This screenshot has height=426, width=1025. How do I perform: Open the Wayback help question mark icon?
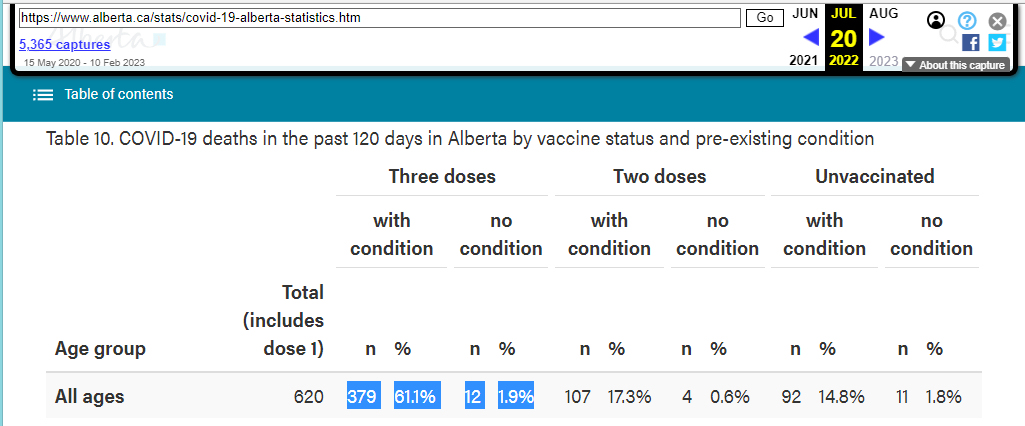tap(967, 20)
